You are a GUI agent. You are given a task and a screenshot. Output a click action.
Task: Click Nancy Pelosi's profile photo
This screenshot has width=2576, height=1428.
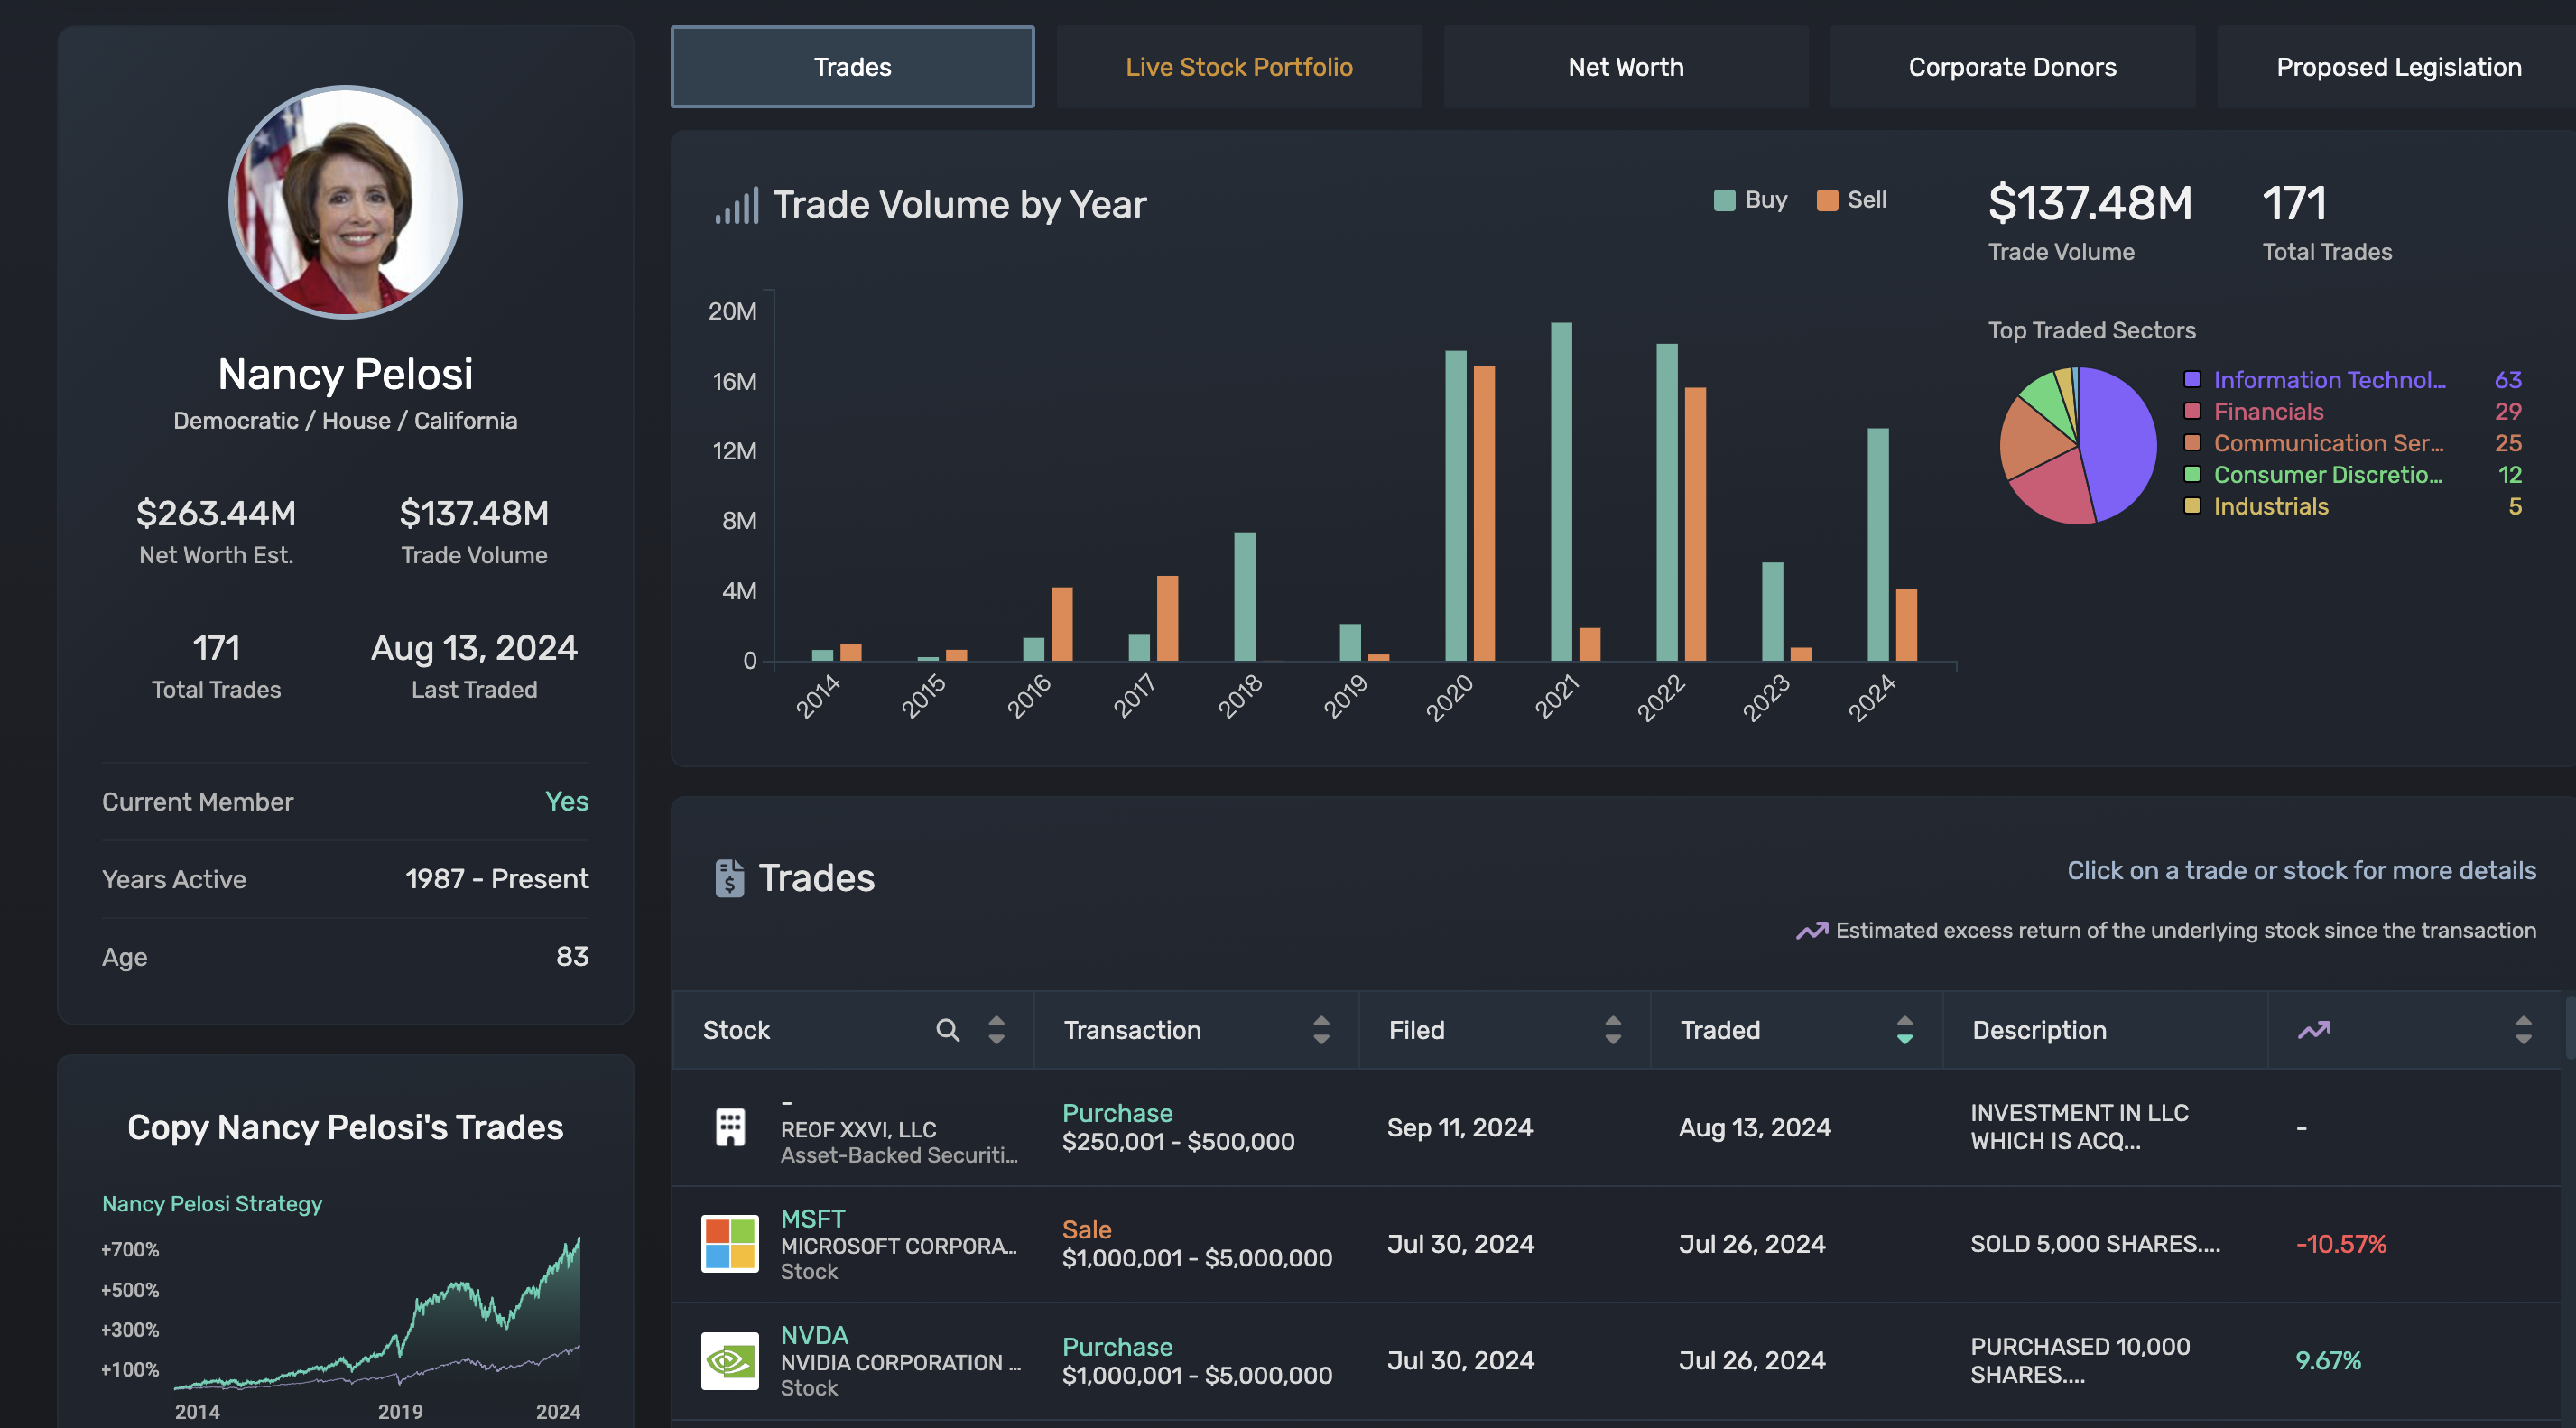coord(345,202)
